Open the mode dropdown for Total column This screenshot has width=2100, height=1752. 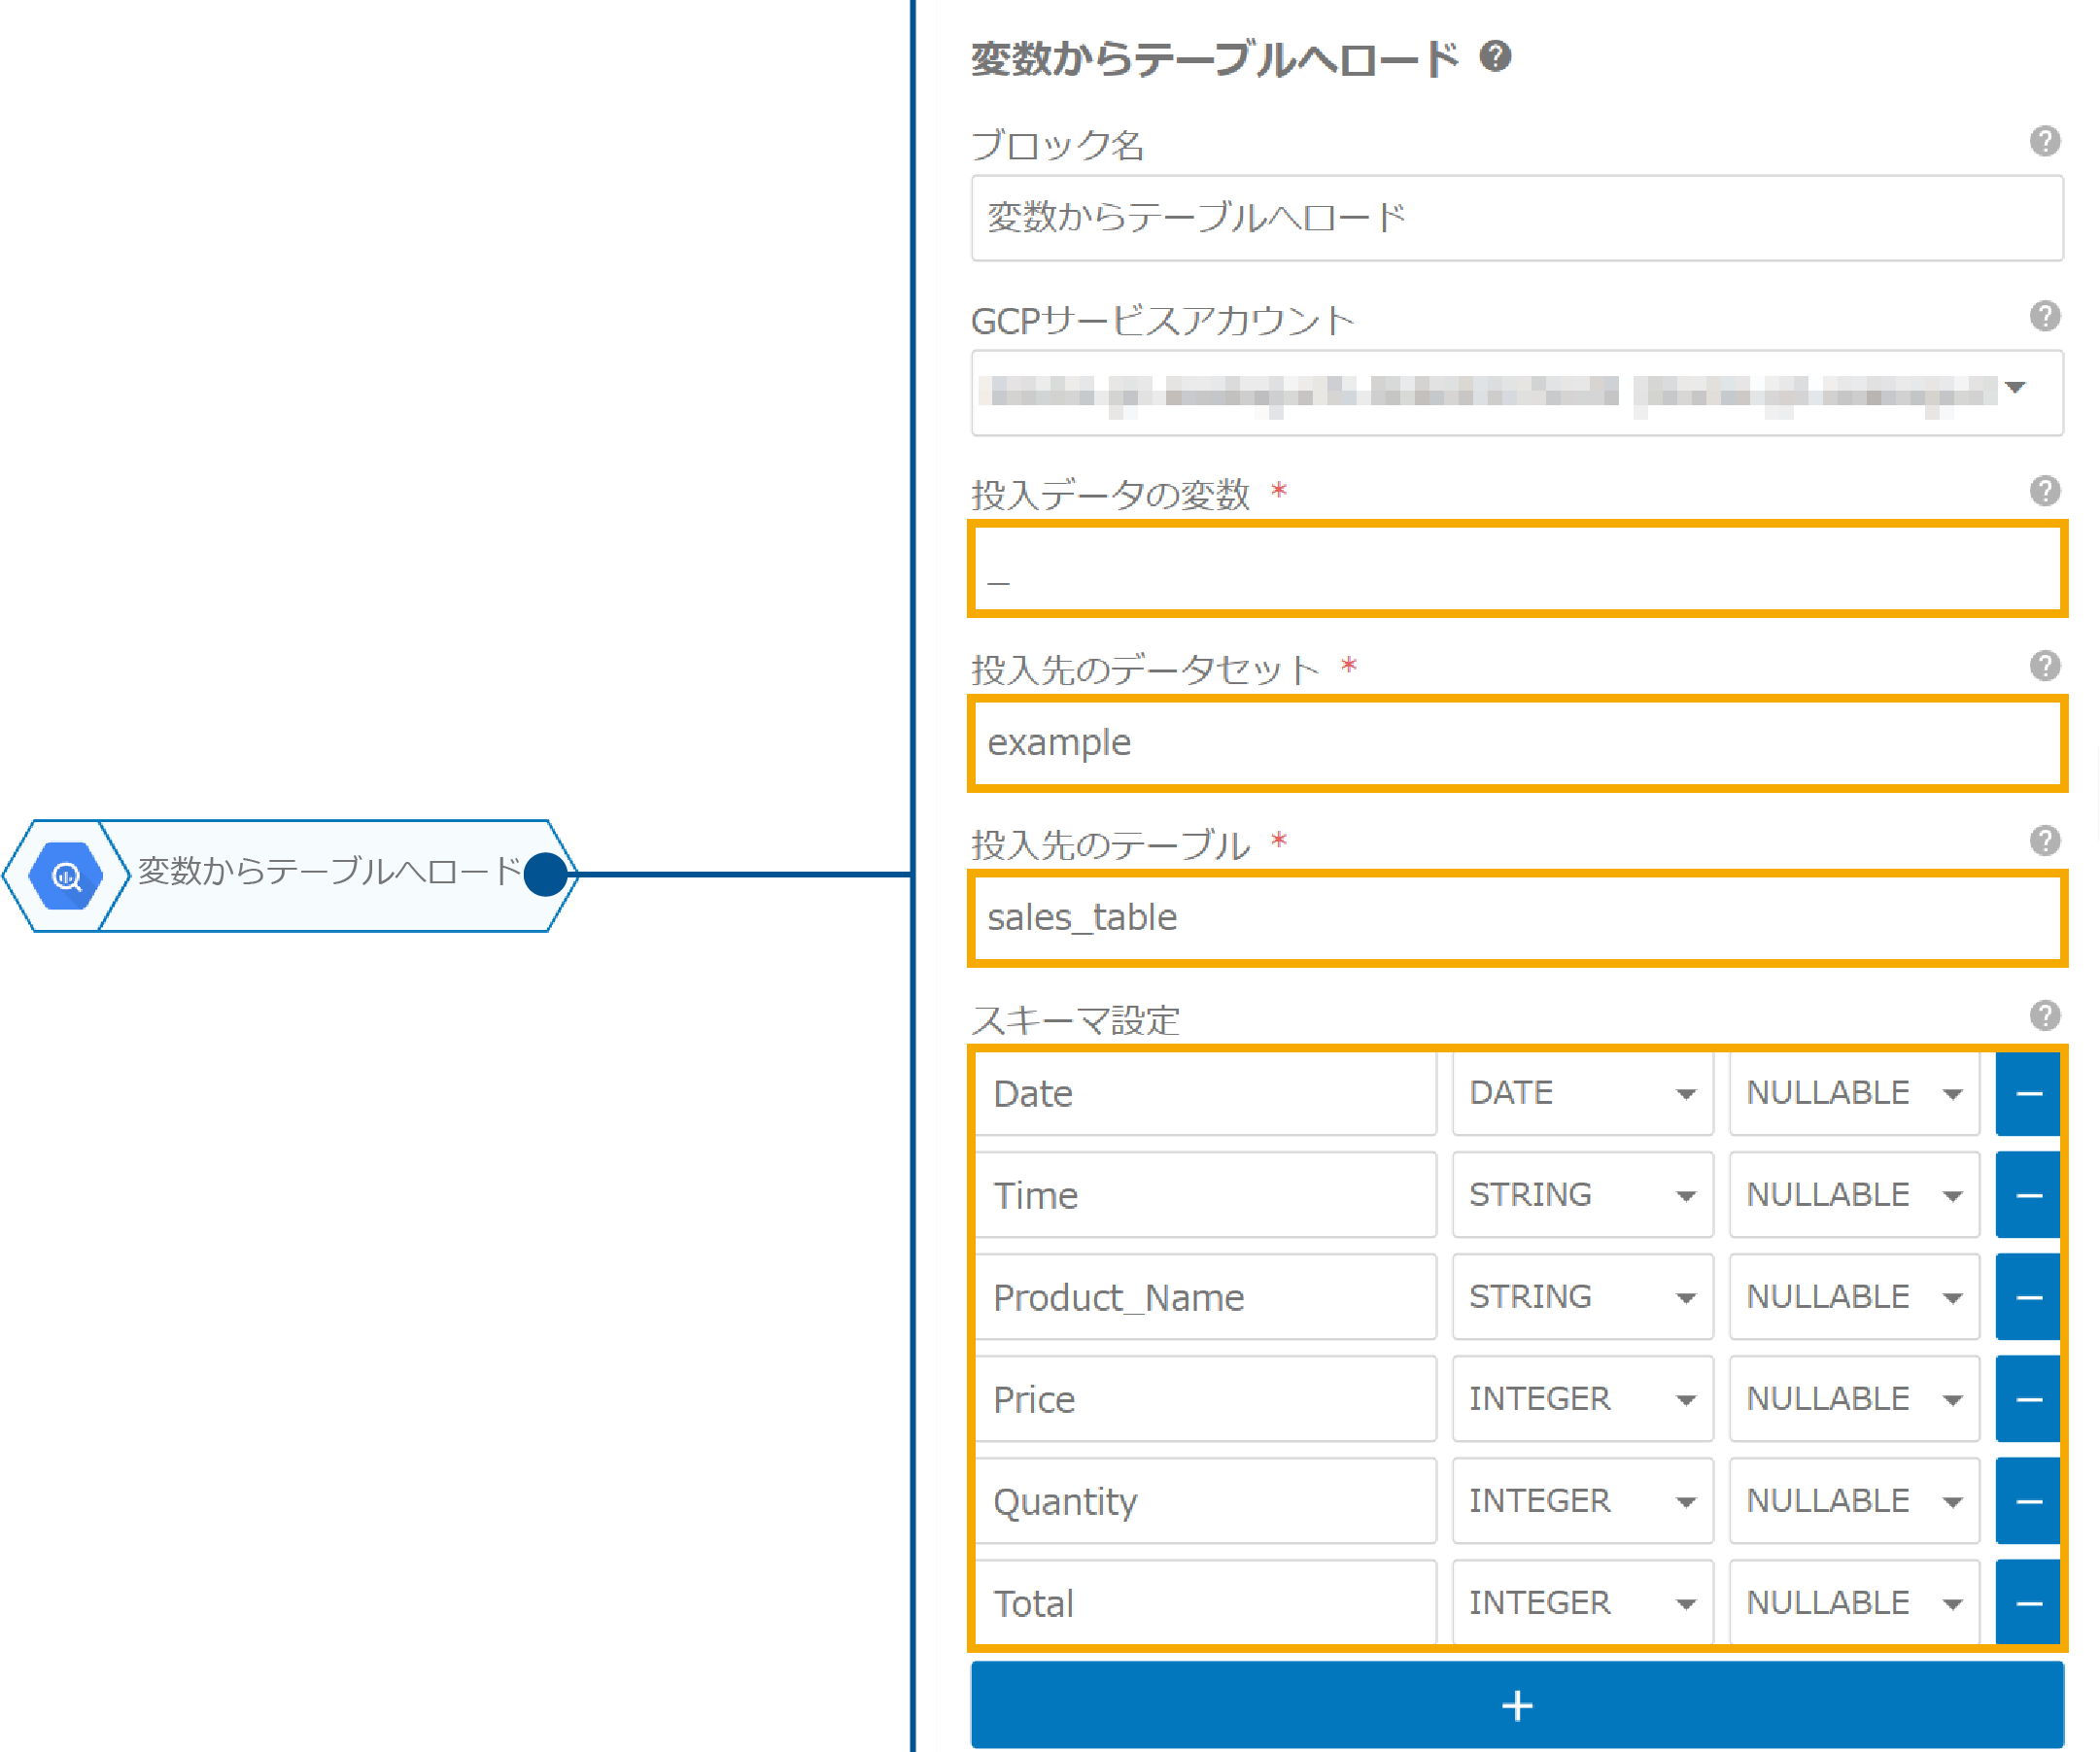(1855, 1603)
